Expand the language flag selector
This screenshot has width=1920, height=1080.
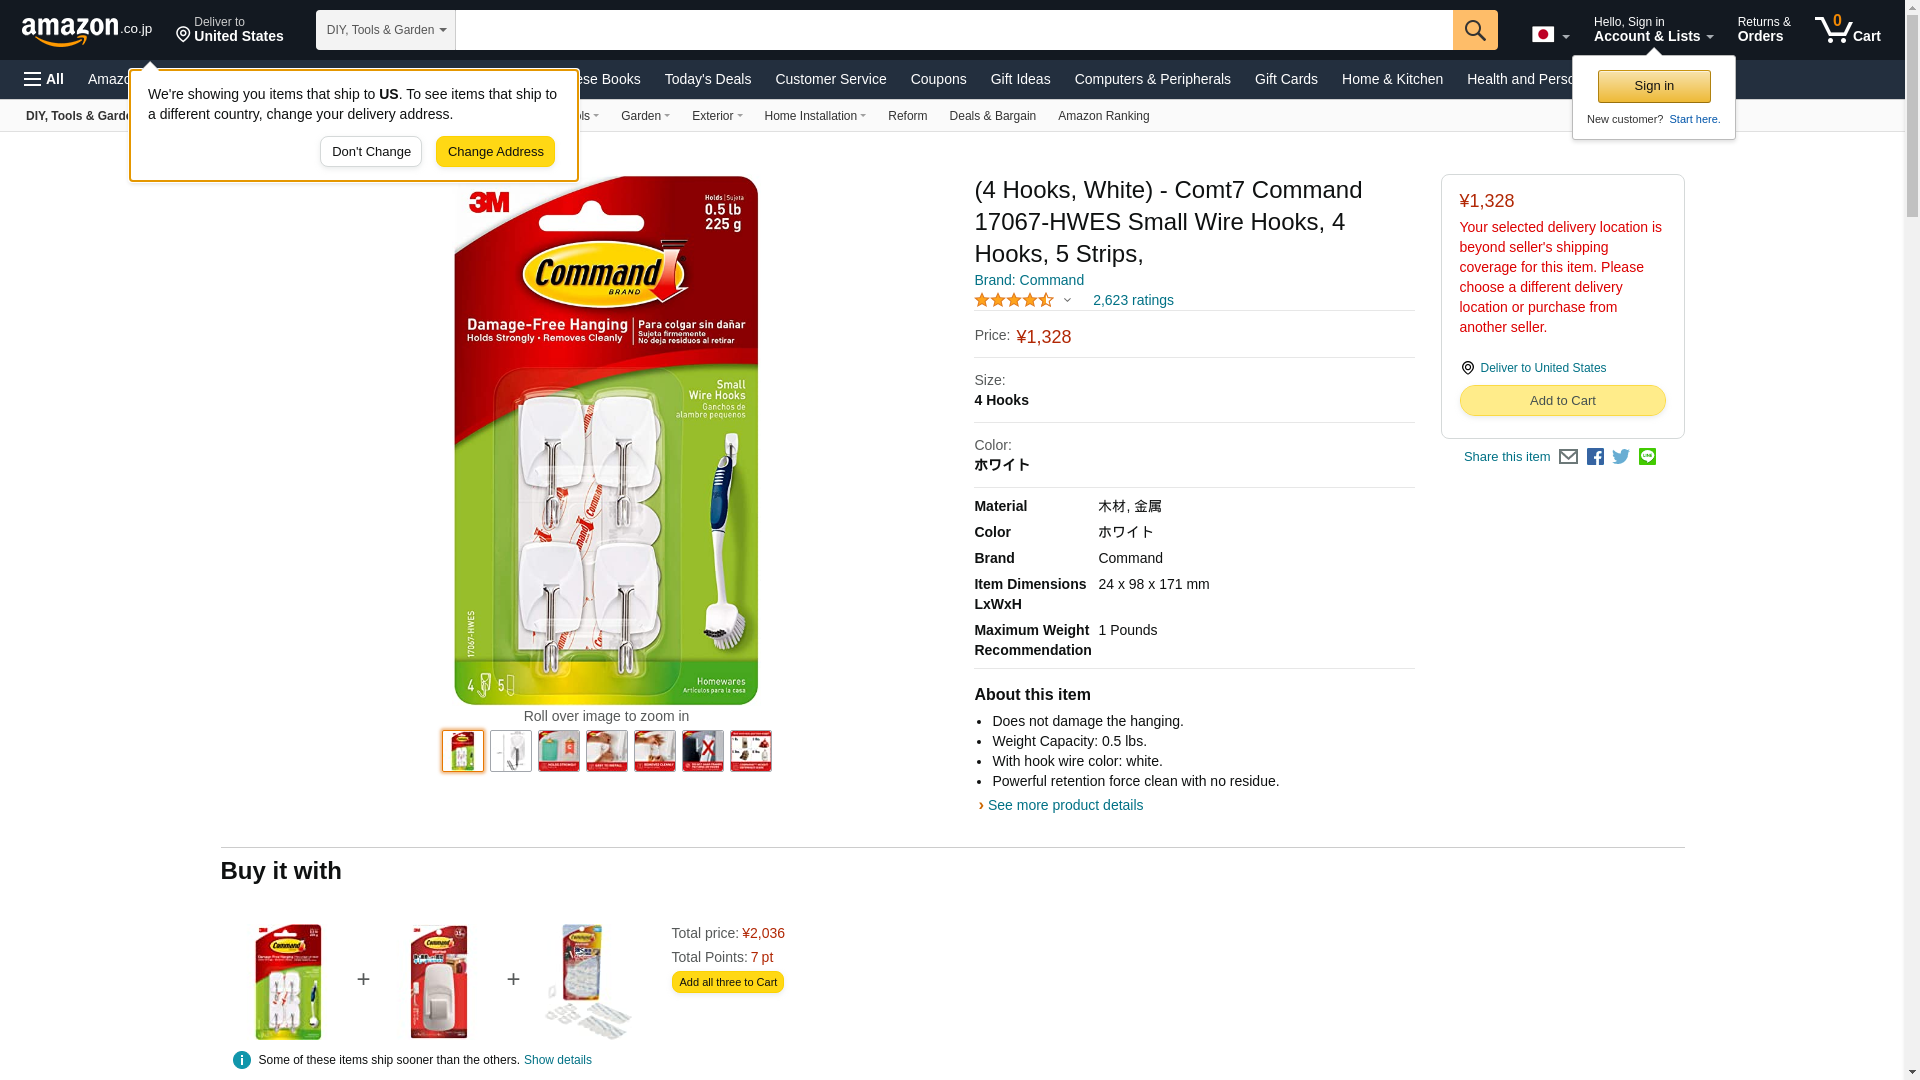point(1550,34)
